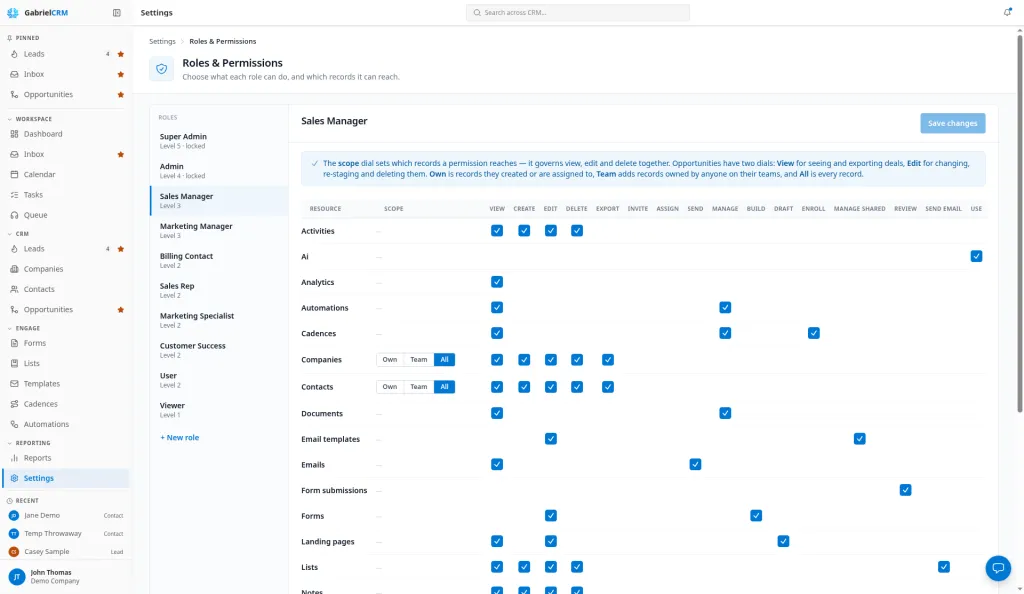Collapse the Engage section
1024x594 pixels.
(x=24, y=328)
